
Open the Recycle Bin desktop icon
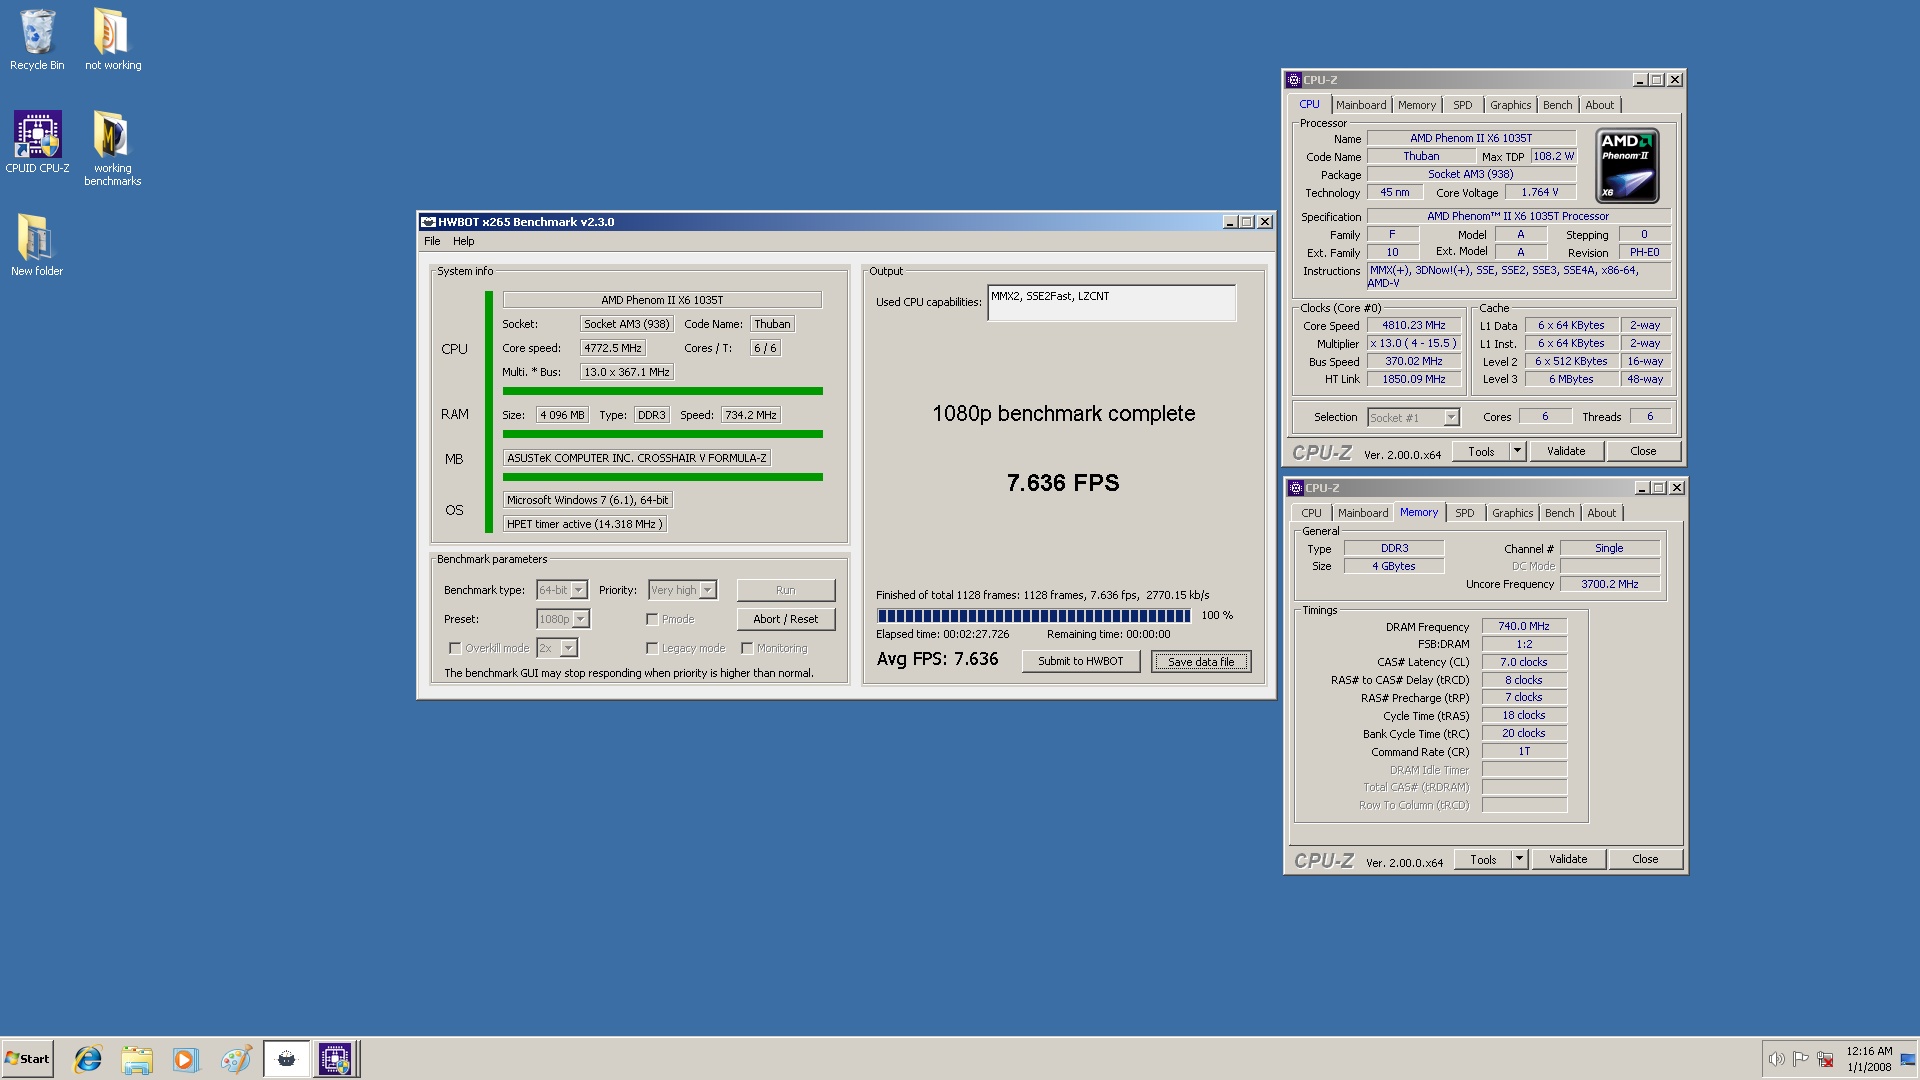pyautogui.click(x=37, y=40)
